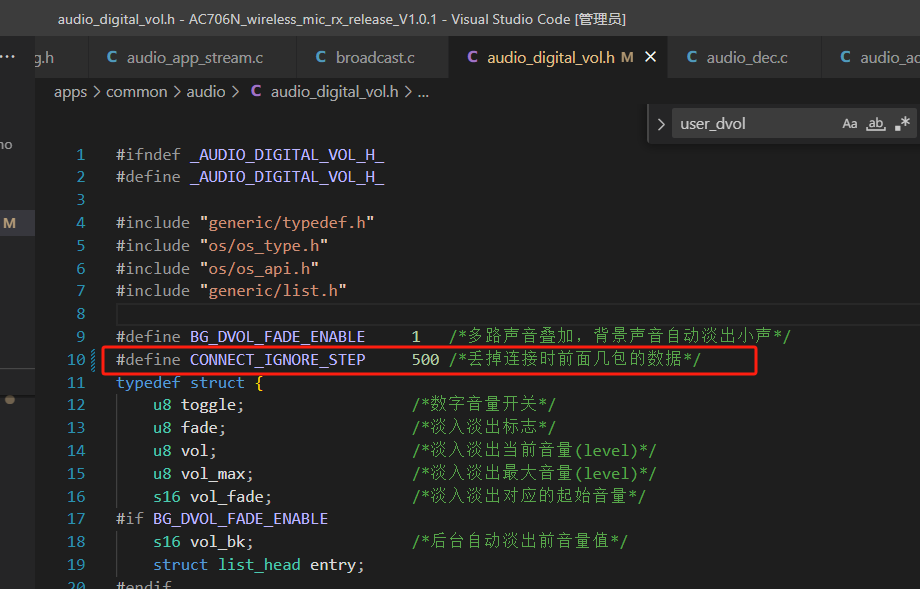This screenshot has width=920, height=589.
Task: Click the value 500 on line 10
Action: (425, 360)
